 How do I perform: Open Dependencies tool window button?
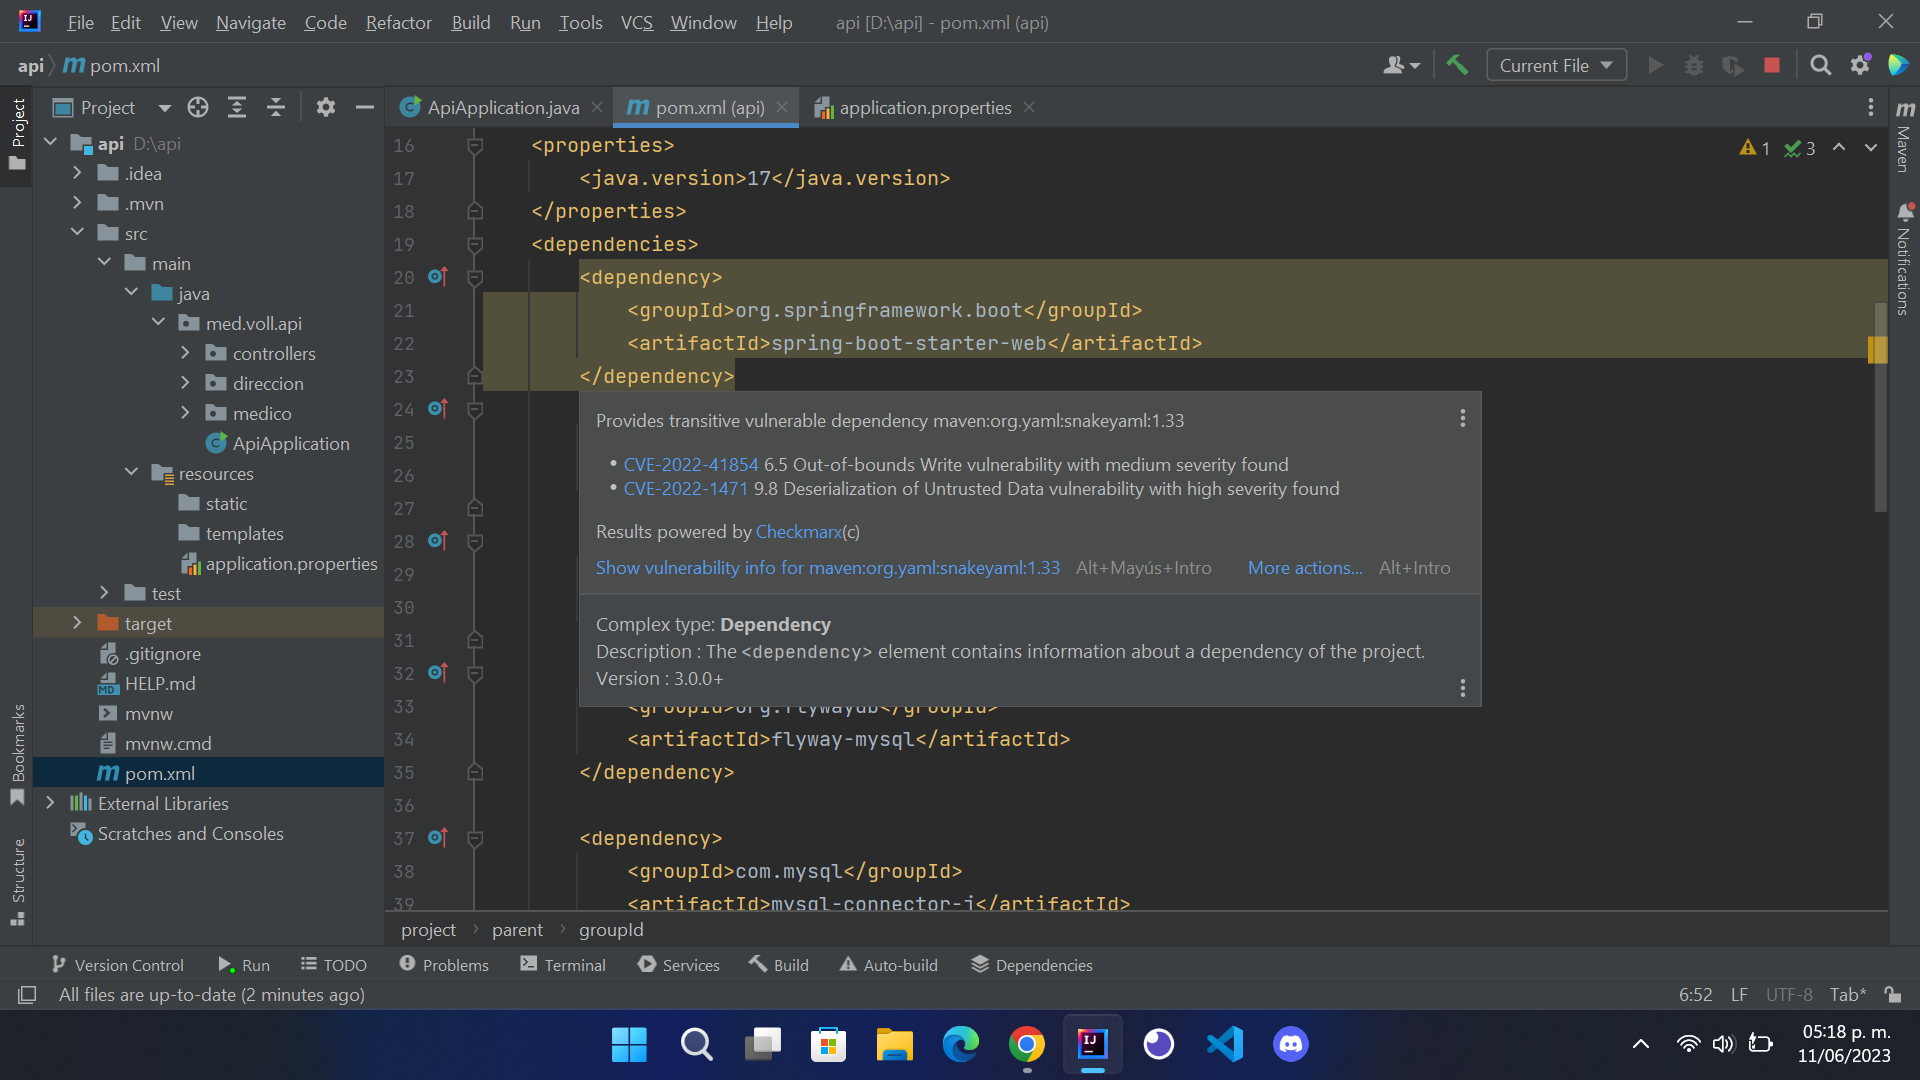pyautogui.click(x=1031, y=965)
